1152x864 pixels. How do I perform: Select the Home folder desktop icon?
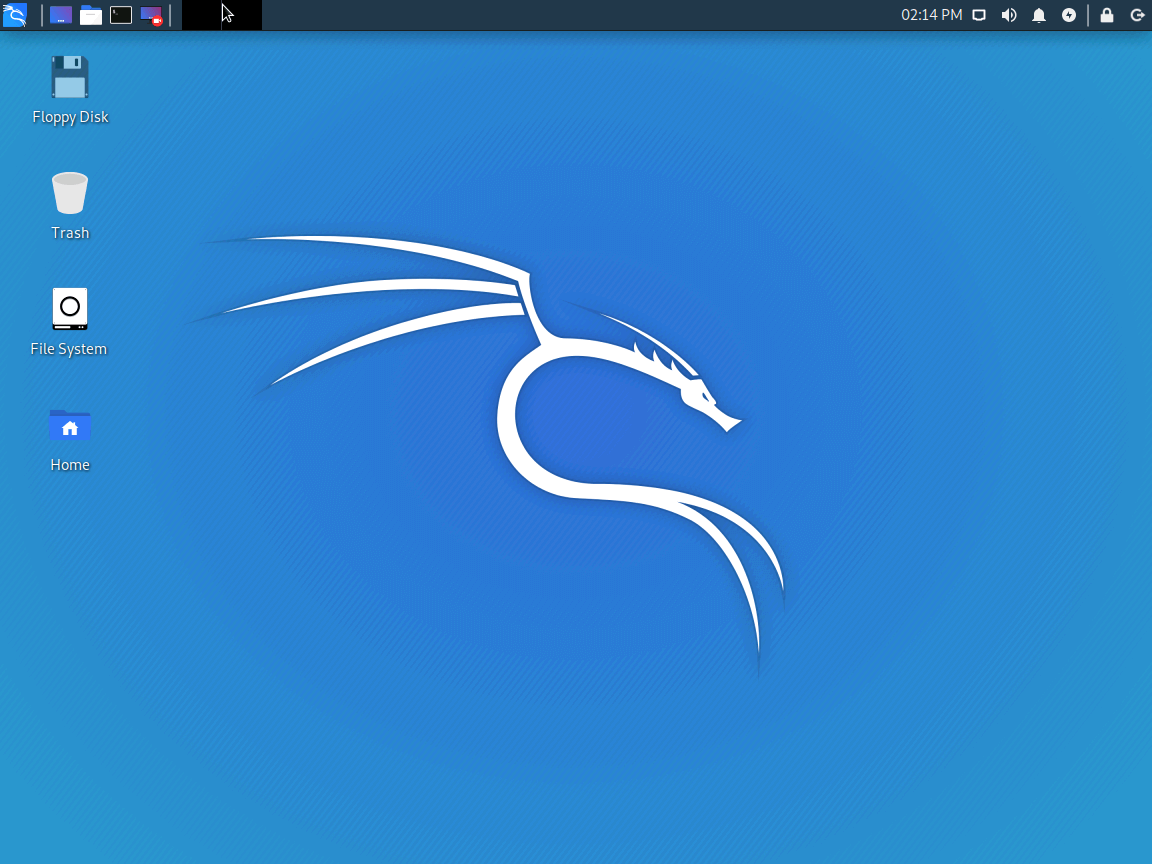(x=70, y=425)
